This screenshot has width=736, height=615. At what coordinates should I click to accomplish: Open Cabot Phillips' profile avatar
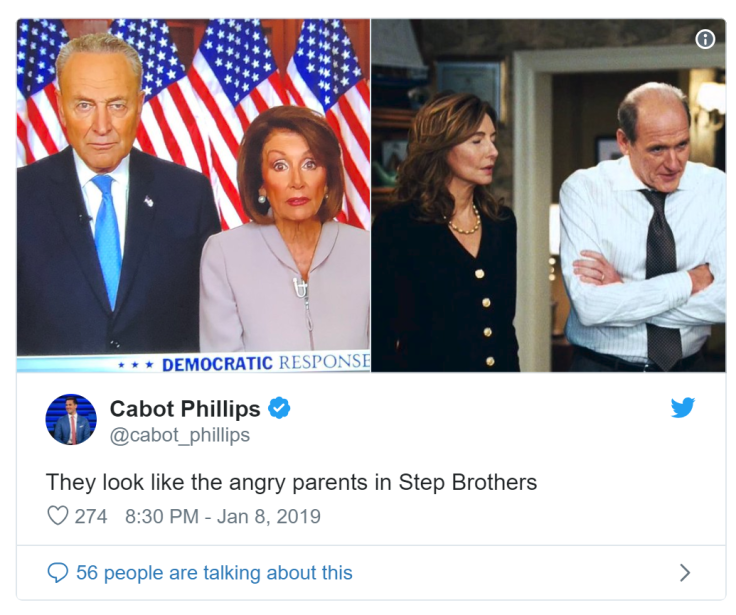point(71,420)
